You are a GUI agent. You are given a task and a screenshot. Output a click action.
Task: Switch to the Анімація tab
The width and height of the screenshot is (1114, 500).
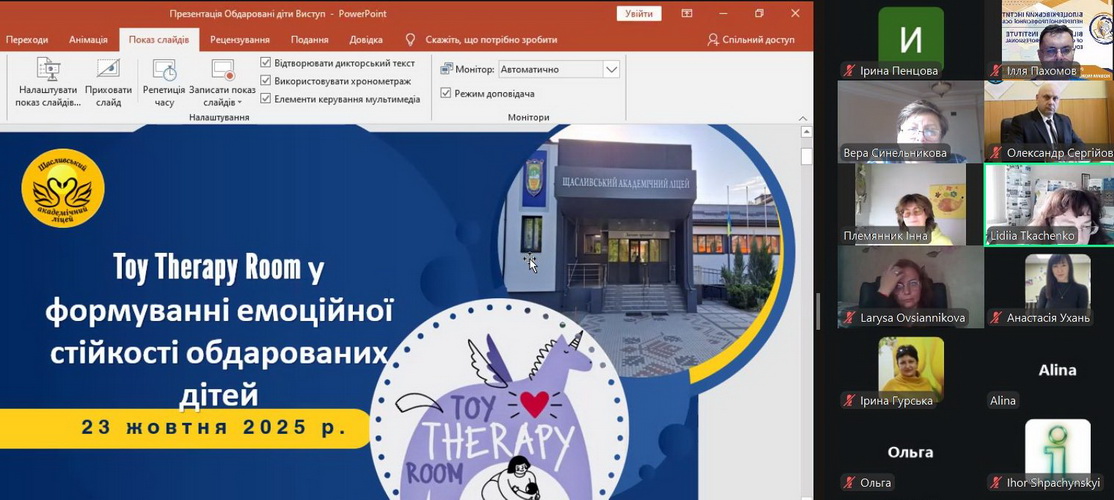[88, 40]
